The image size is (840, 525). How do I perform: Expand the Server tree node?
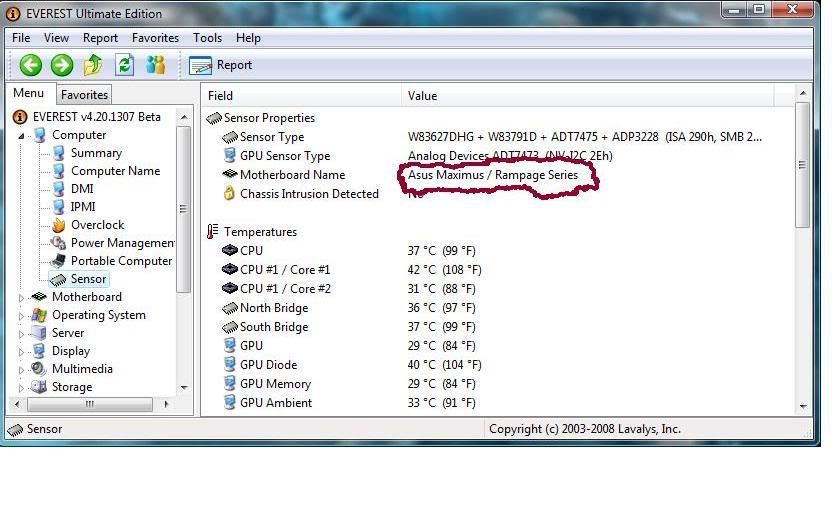[21, 334]
